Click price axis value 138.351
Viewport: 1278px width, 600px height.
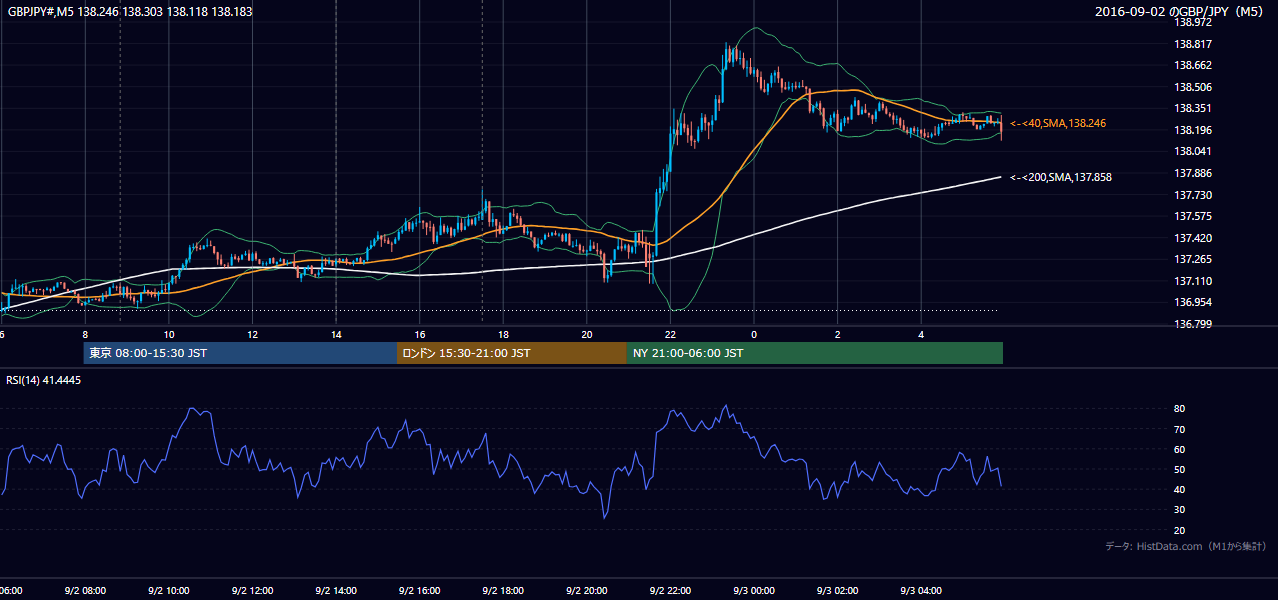[x=1195, y=109]
